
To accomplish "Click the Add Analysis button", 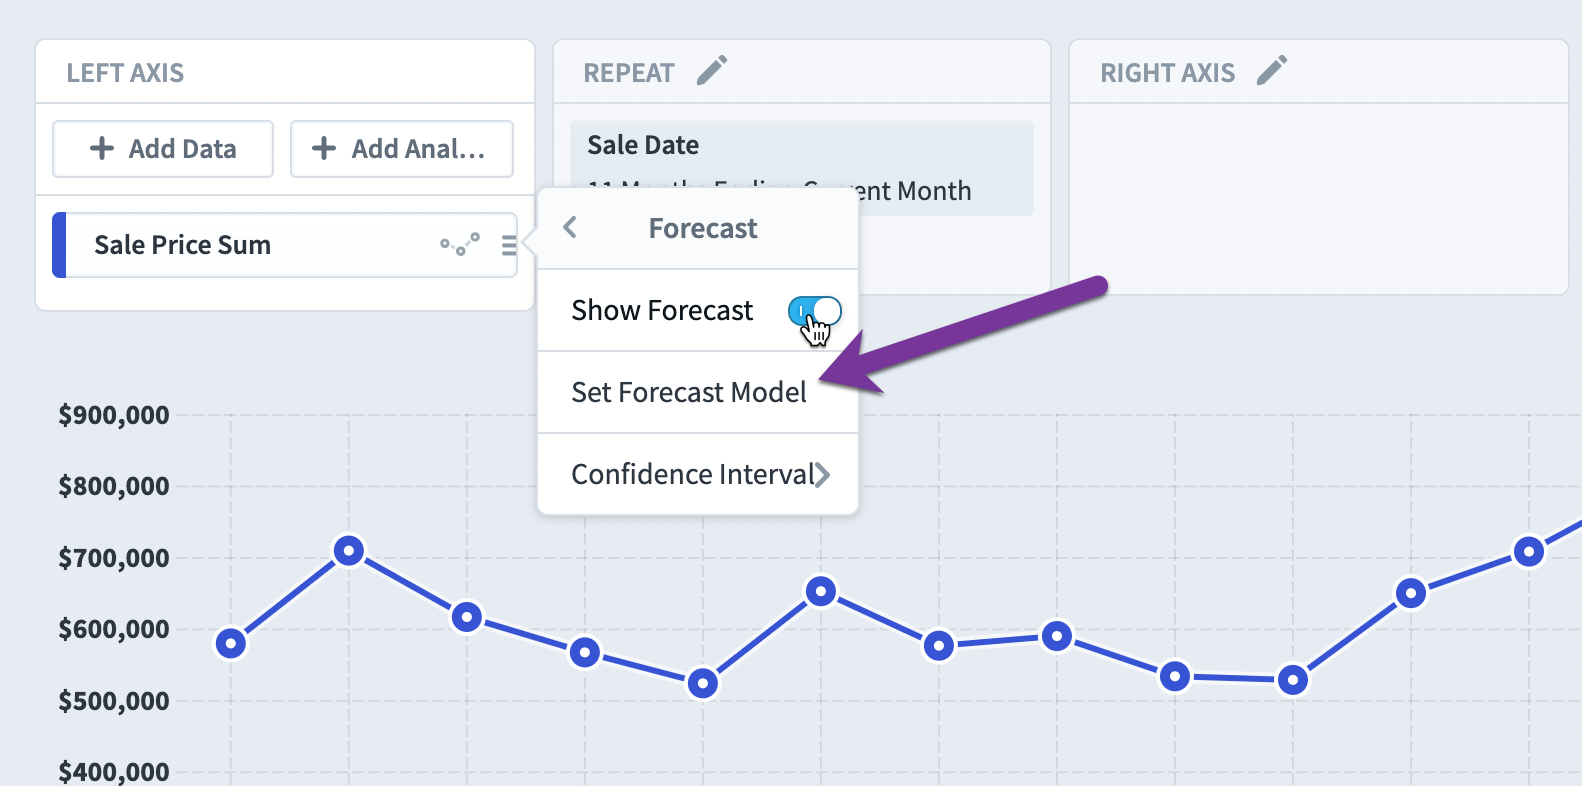I will coord(402,149).
